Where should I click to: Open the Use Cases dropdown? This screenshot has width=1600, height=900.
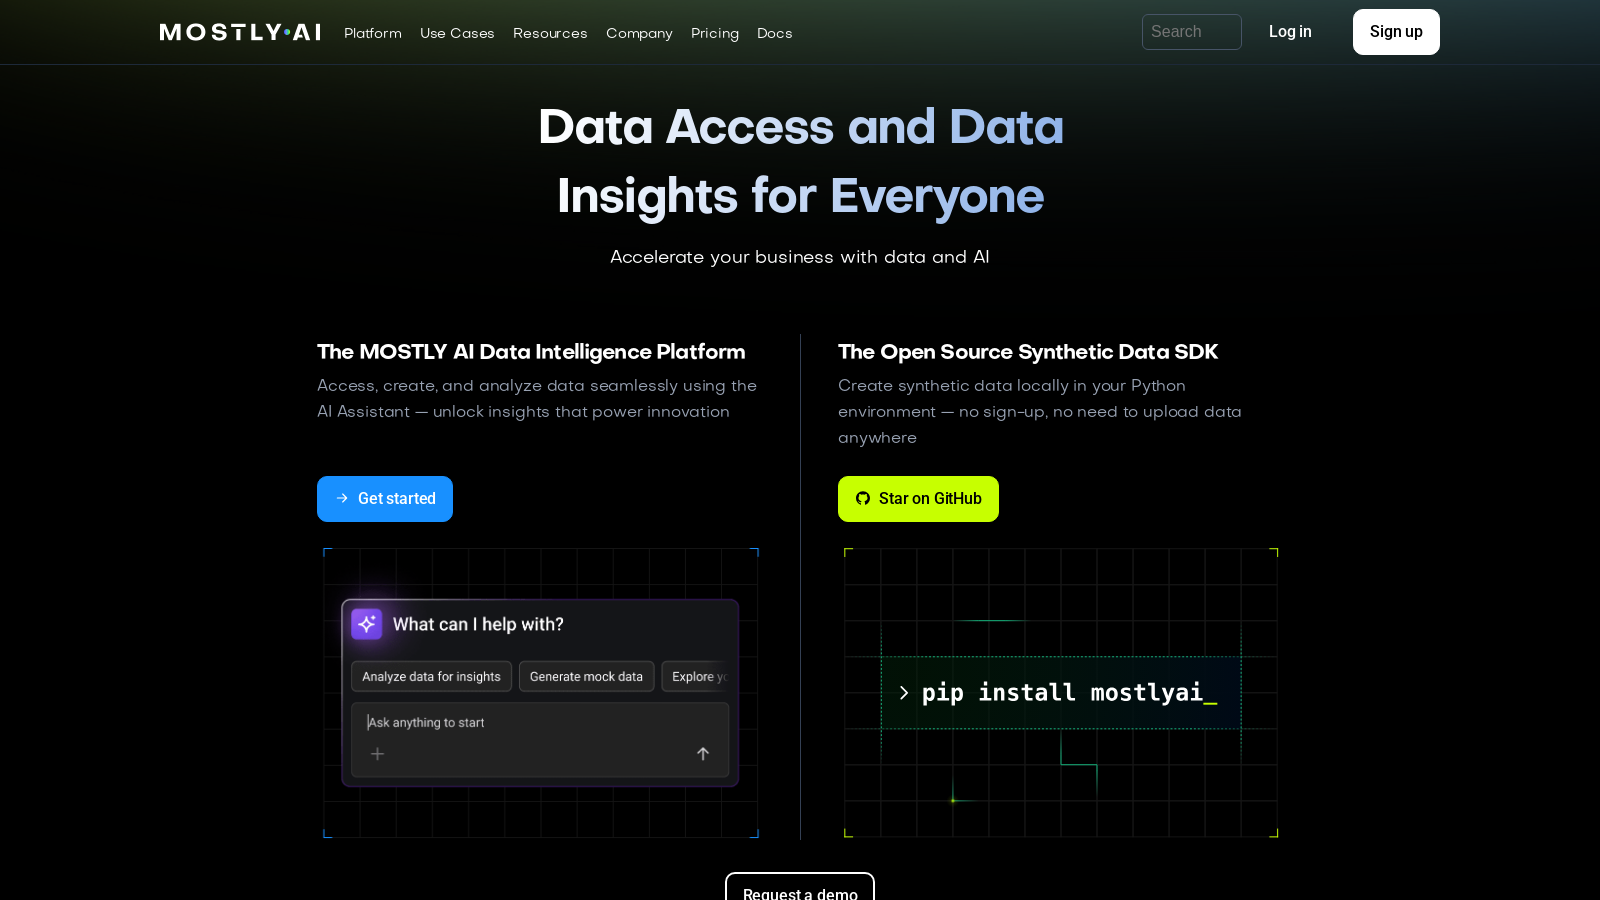coord(457,33)
